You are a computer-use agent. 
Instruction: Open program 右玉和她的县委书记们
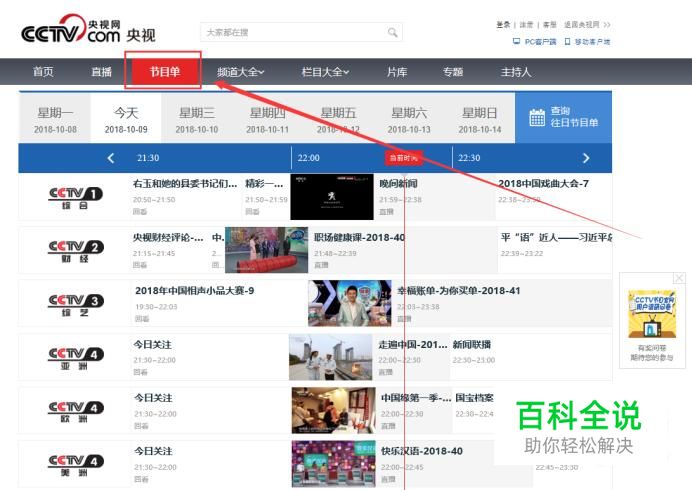point(185,184)
